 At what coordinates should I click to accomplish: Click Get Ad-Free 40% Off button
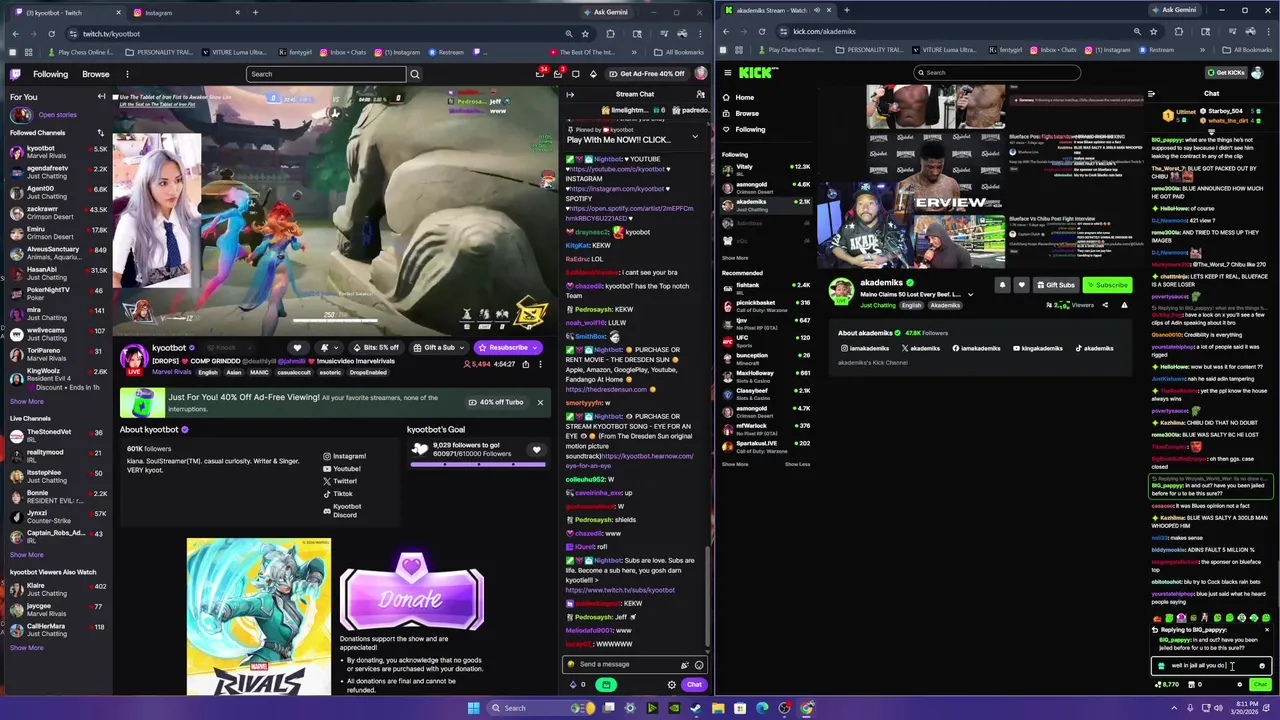(646, 74)
